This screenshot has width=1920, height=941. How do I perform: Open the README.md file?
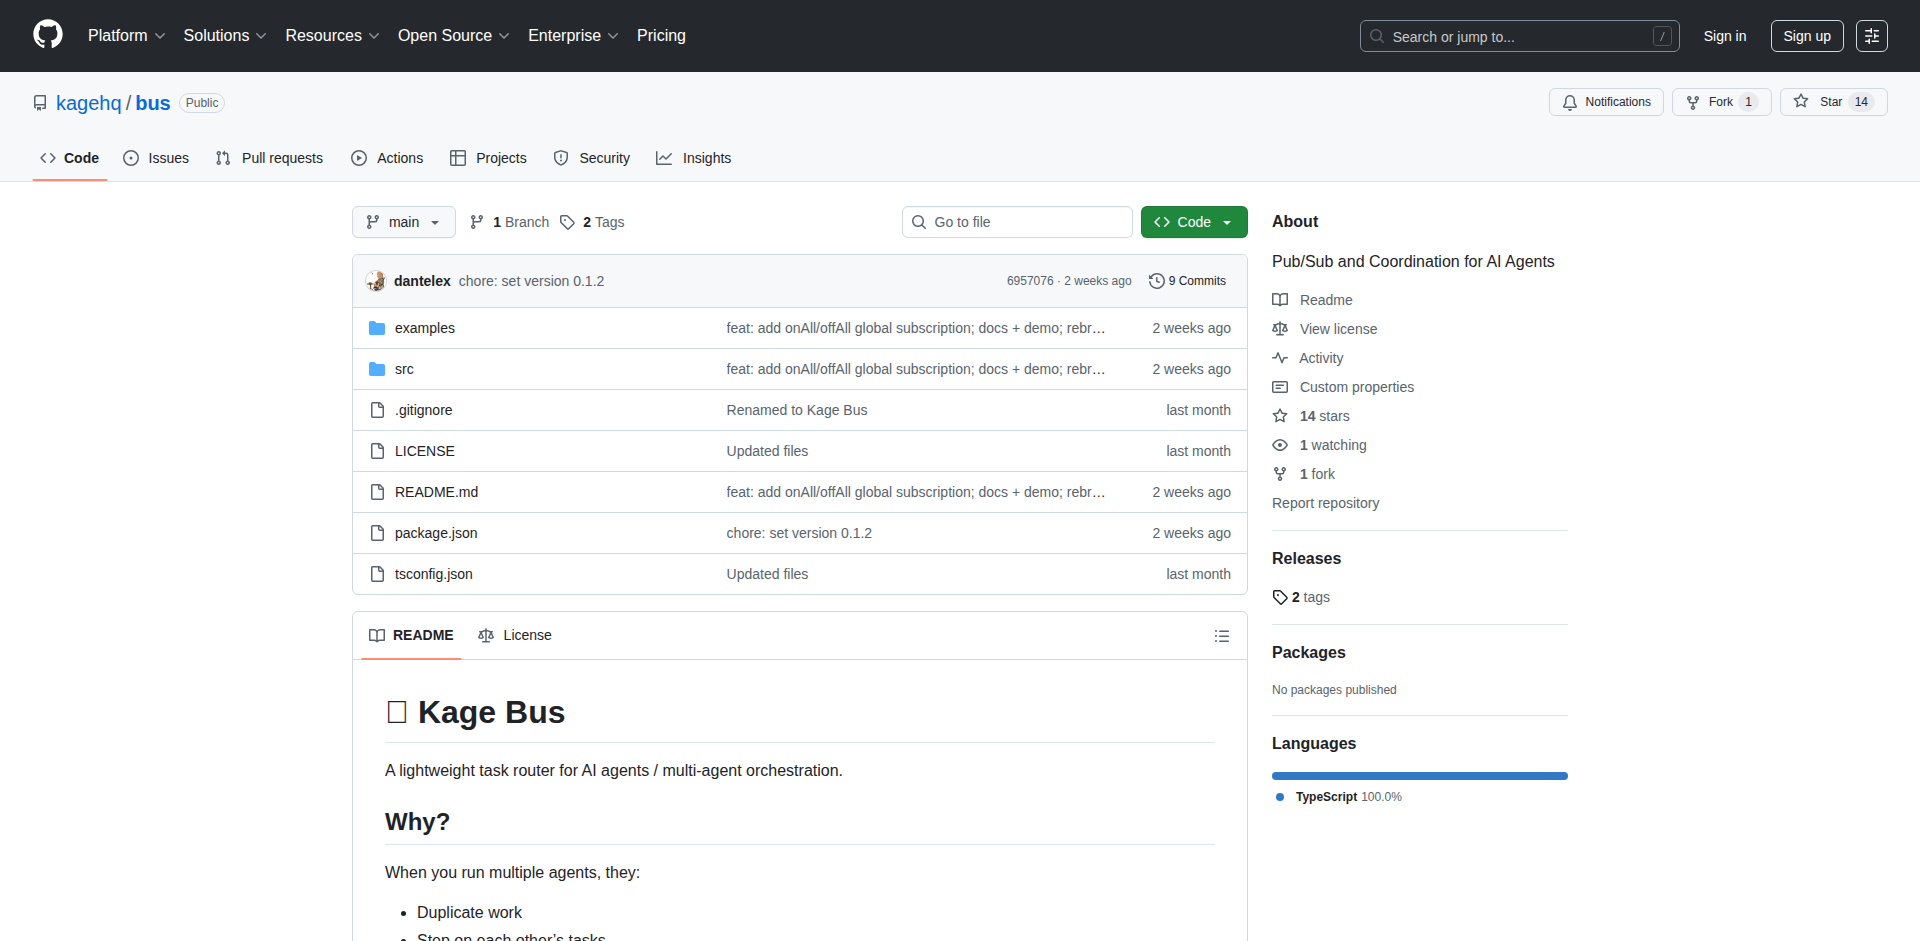coord(436,492)
